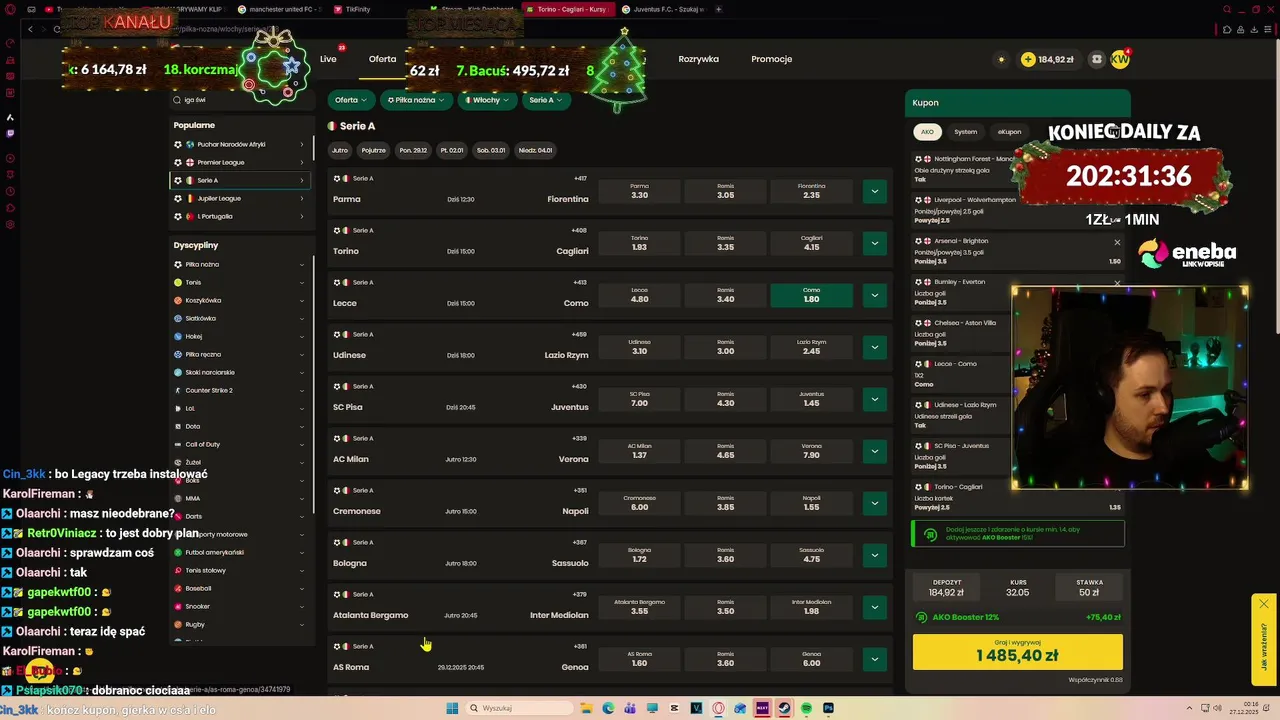1280x720 pixels.
Task: Expand the Koszykówka discipline
Action: (x=240, y=300)
